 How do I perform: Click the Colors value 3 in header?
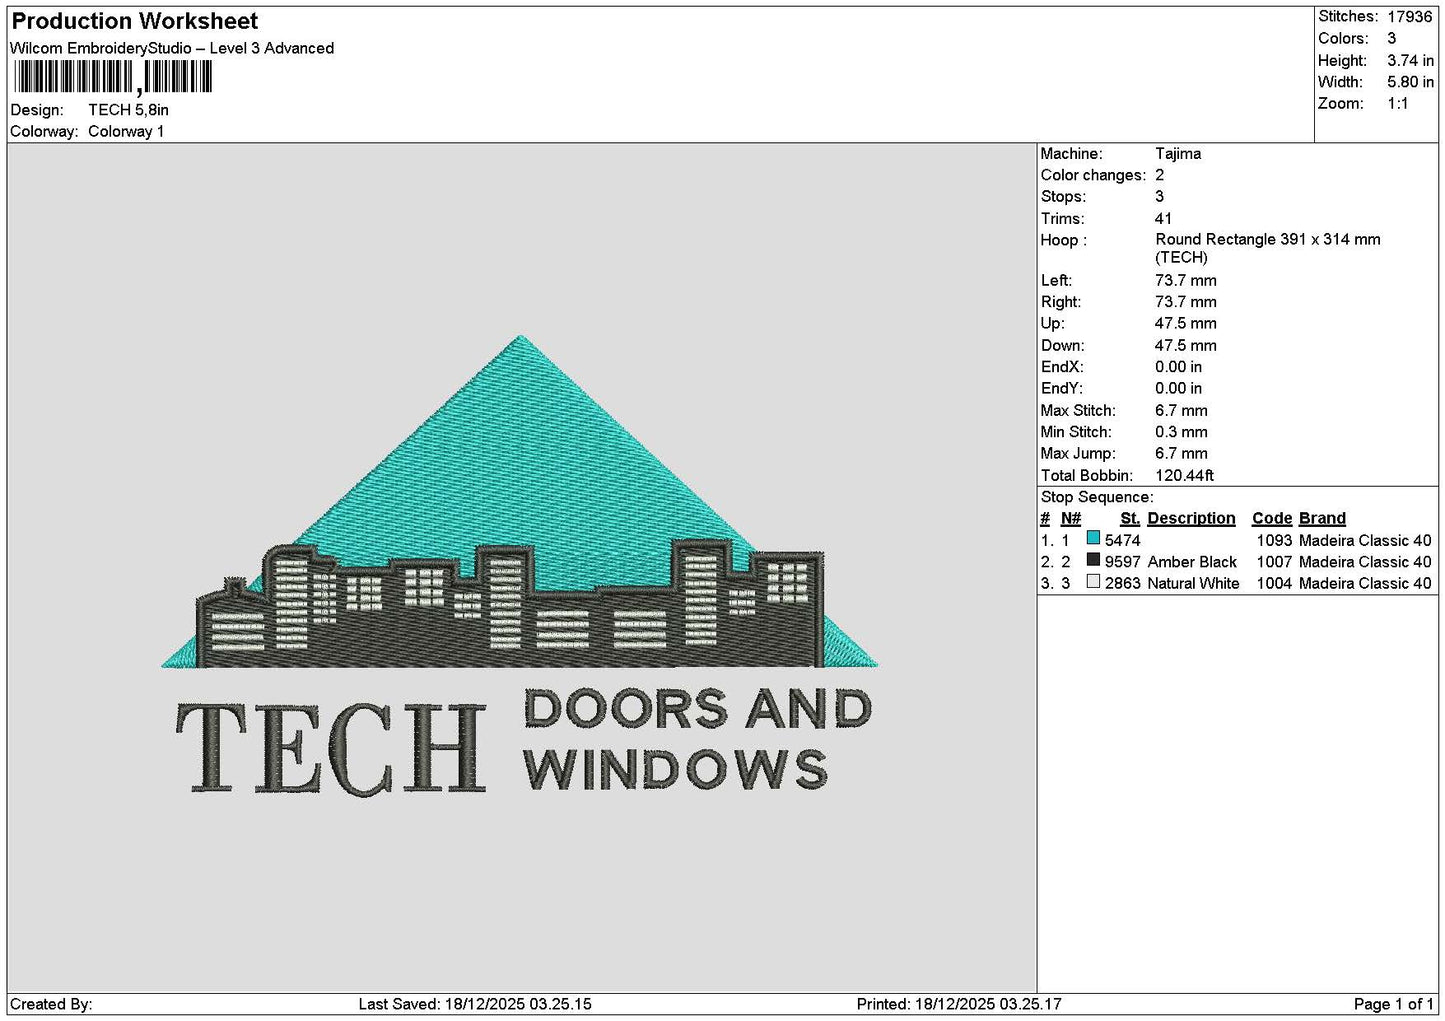[1391, 38]
